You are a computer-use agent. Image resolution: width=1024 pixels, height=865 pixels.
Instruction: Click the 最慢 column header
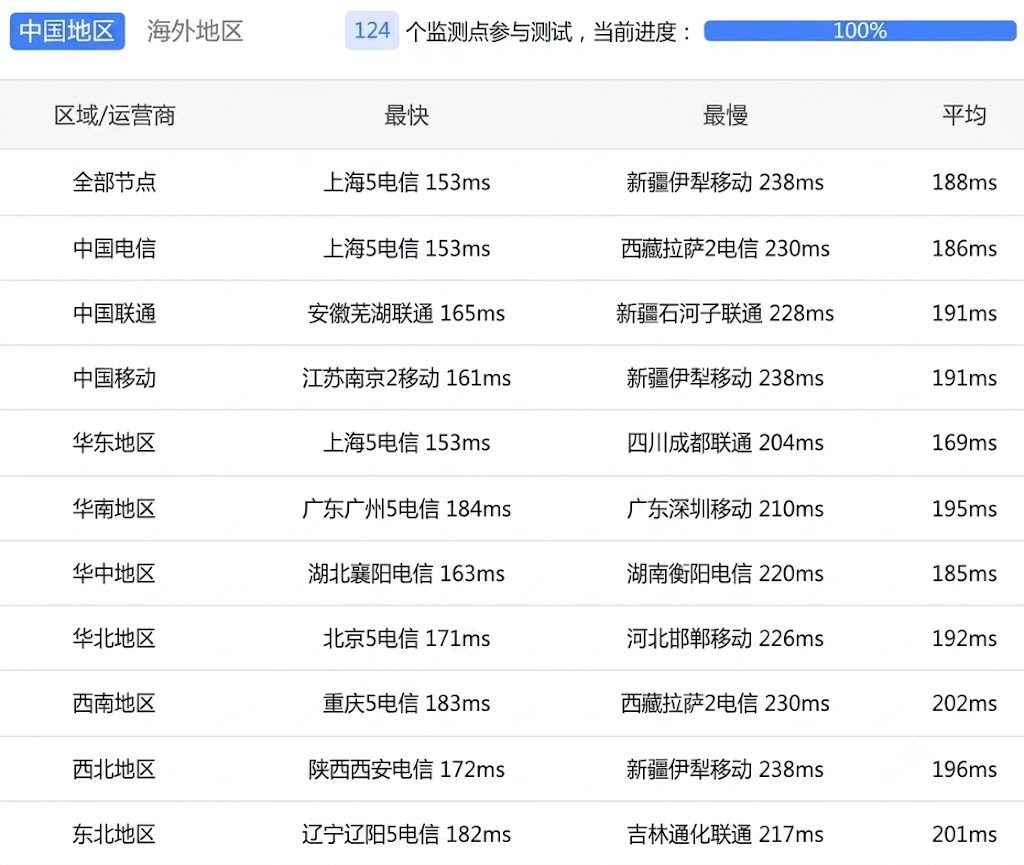[725, 116]
